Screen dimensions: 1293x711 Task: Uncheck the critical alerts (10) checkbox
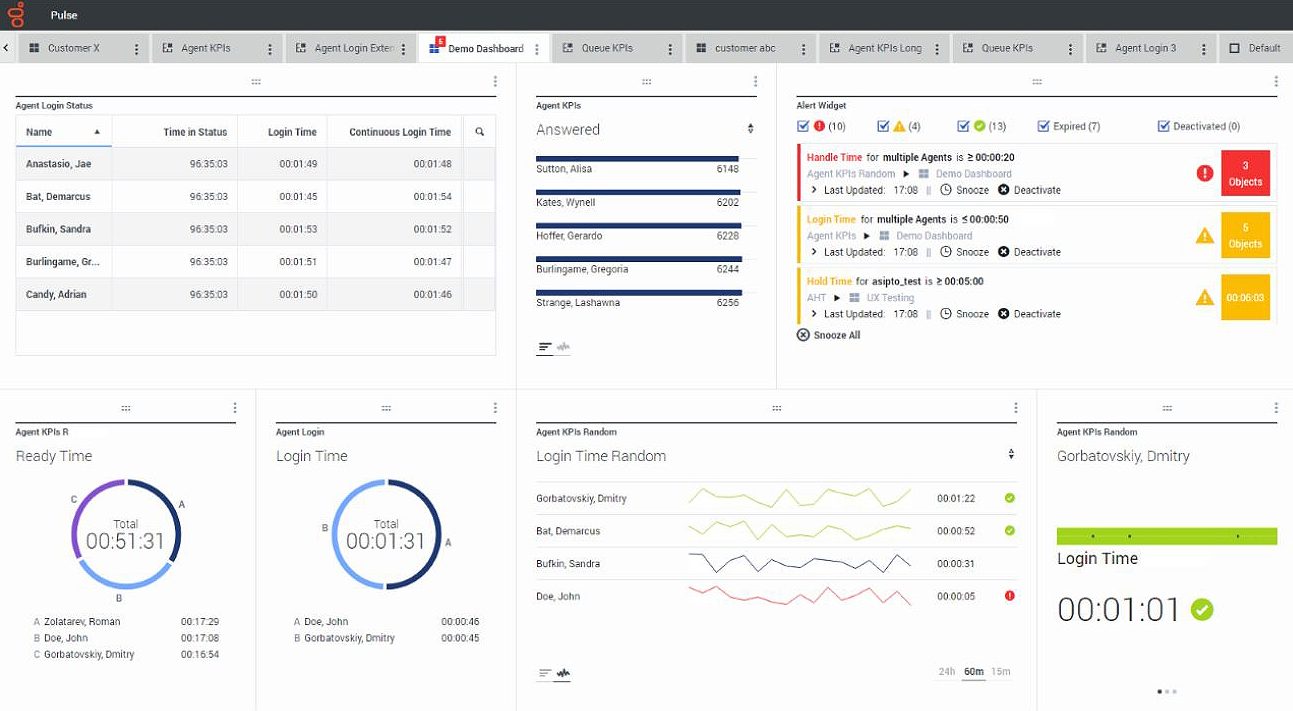click(x=803, y=125)
